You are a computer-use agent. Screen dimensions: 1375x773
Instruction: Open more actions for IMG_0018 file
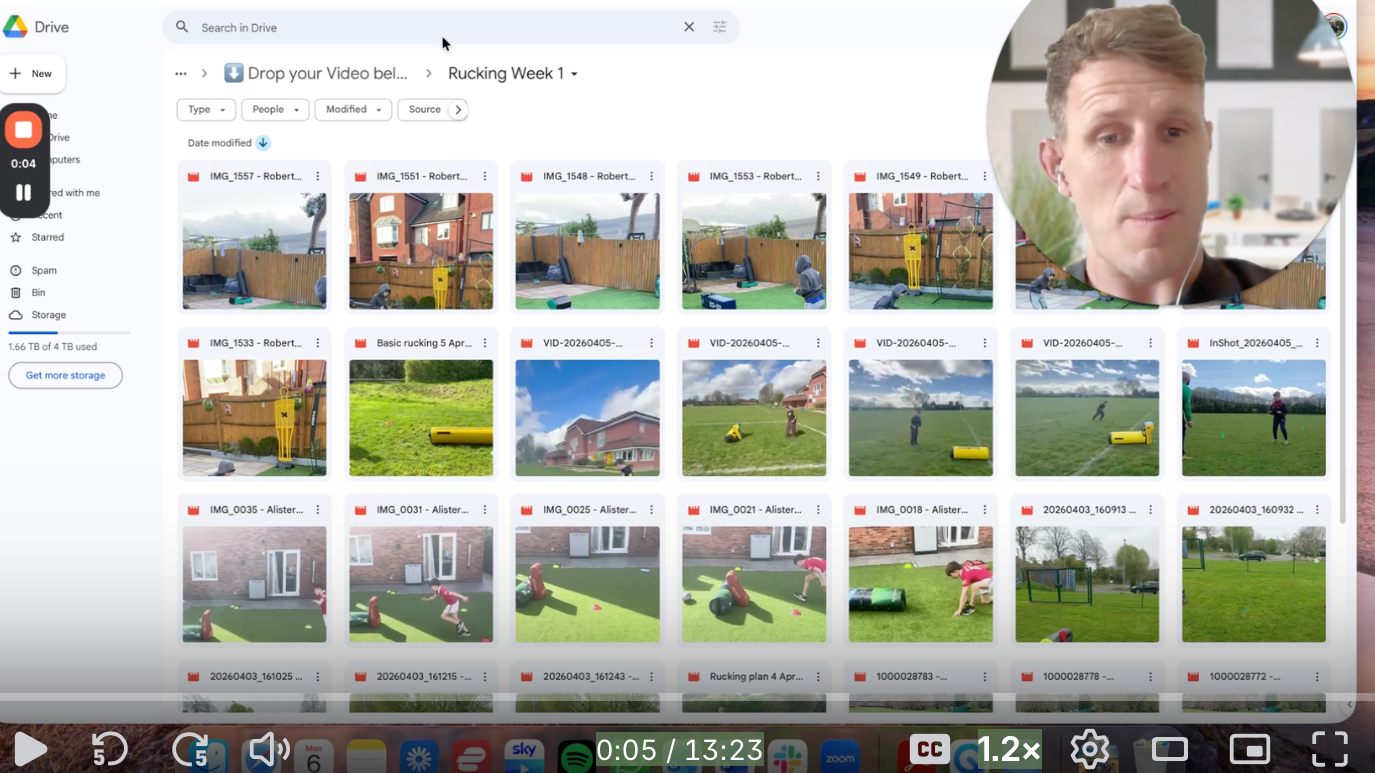[984, 510]
